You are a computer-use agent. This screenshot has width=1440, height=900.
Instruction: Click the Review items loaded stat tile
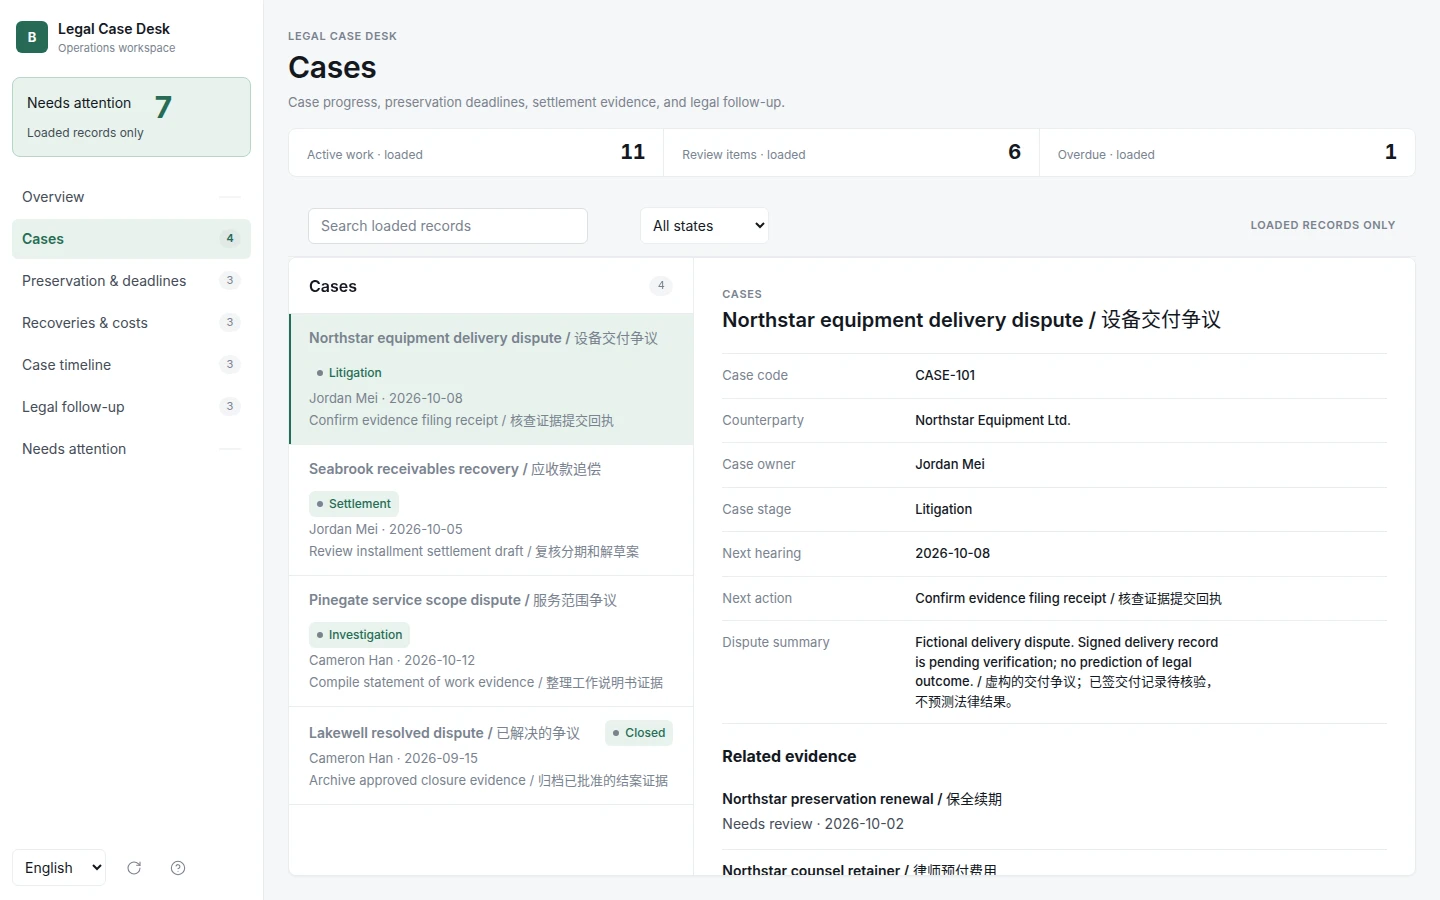tap(851, 153)
